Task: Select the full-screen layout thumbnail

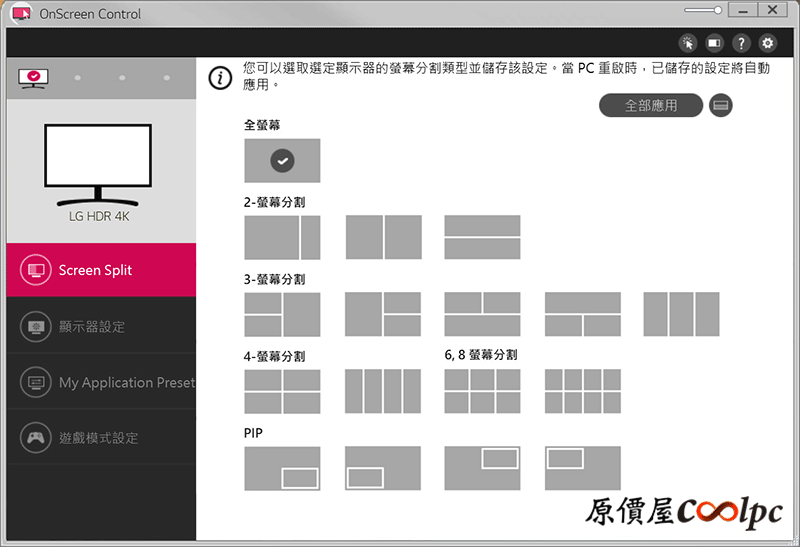Action: point(282,160)
